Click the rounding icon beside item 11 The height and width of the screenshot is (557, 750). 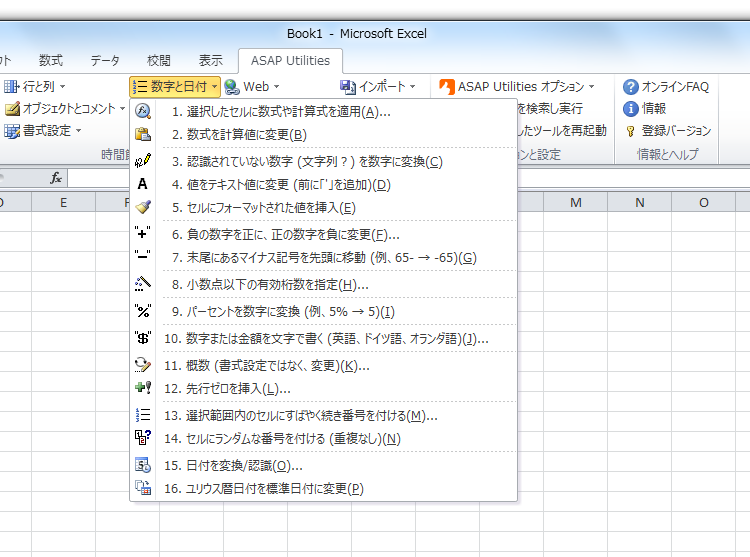143,365
